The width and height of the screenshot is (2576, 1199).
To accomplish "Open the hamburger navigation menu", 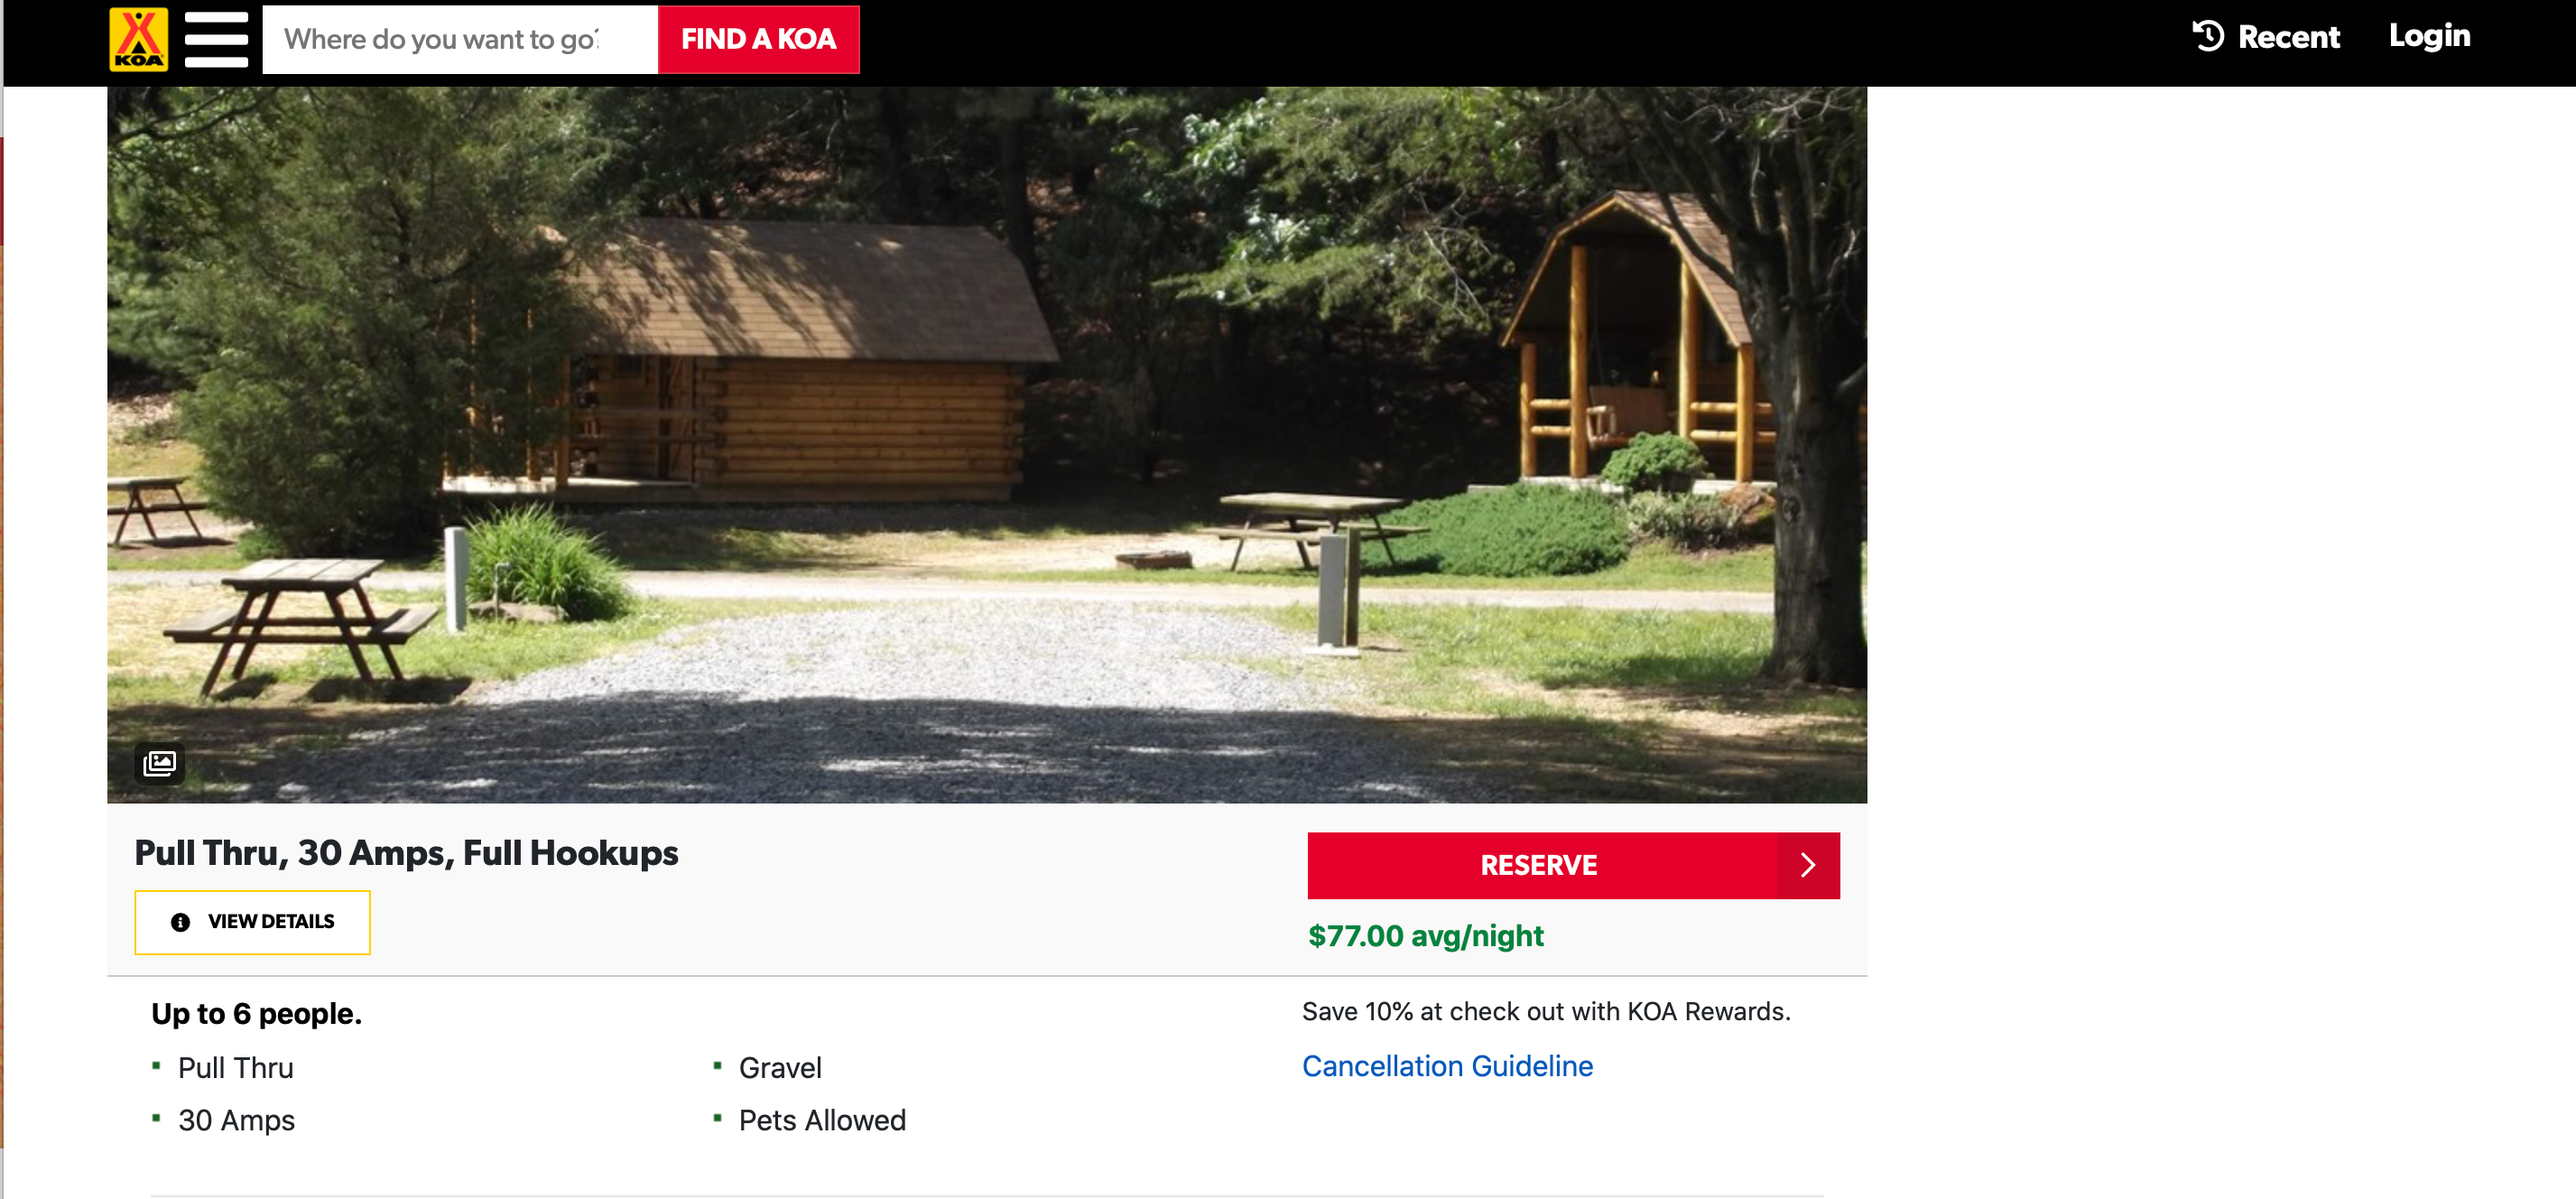I will [216, 39].
